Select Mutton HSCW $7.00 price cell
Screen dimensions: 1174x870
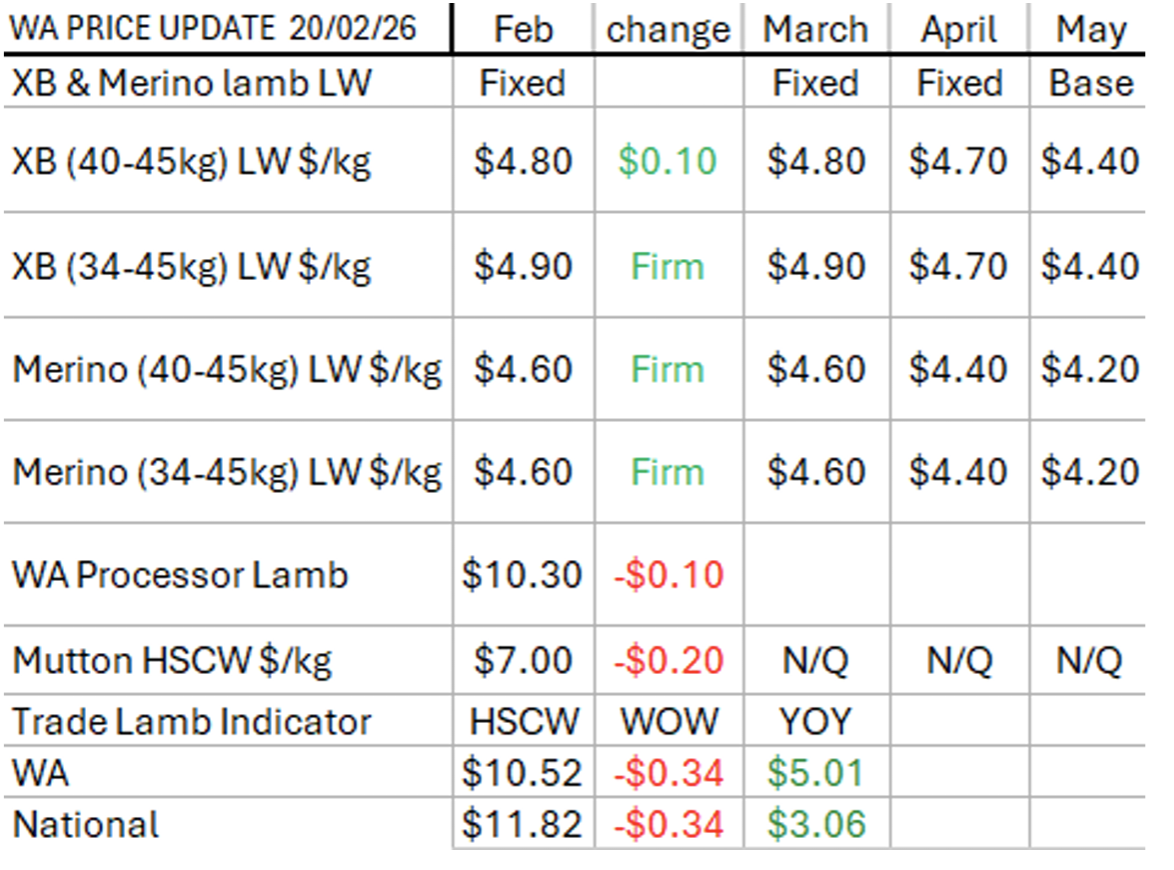(523, 660)
